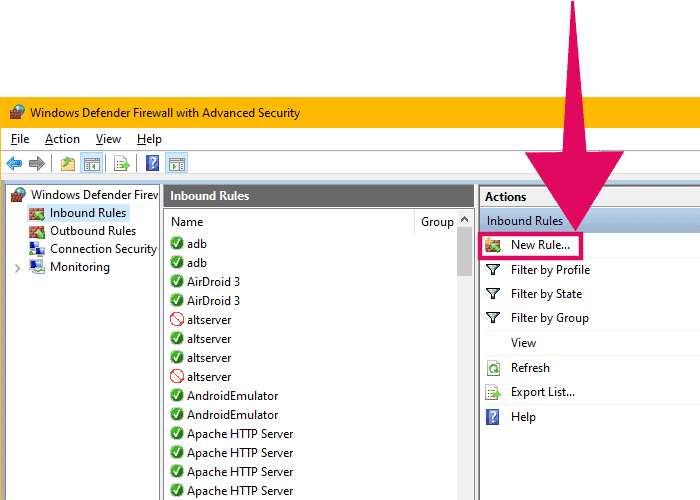Click the Forward arrow toolbar icon
700x500 pixels.
point(37,163)
